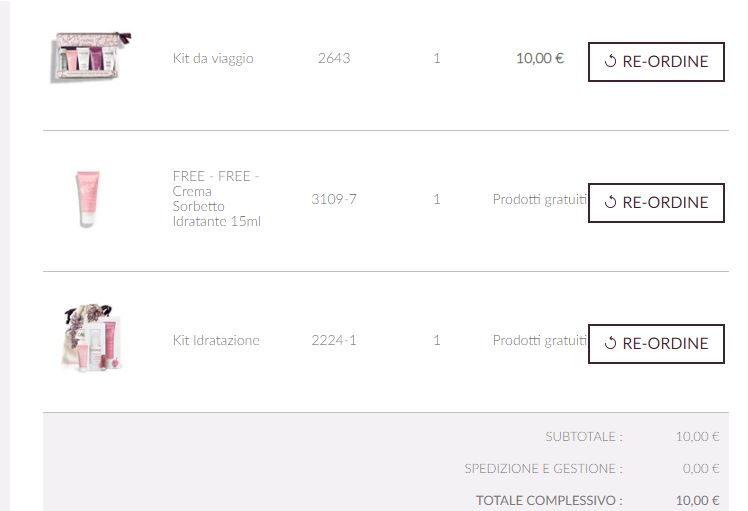
Task: Click Prodotti gratuiti in the Kit Idratazione row
Action: (539, 340)
